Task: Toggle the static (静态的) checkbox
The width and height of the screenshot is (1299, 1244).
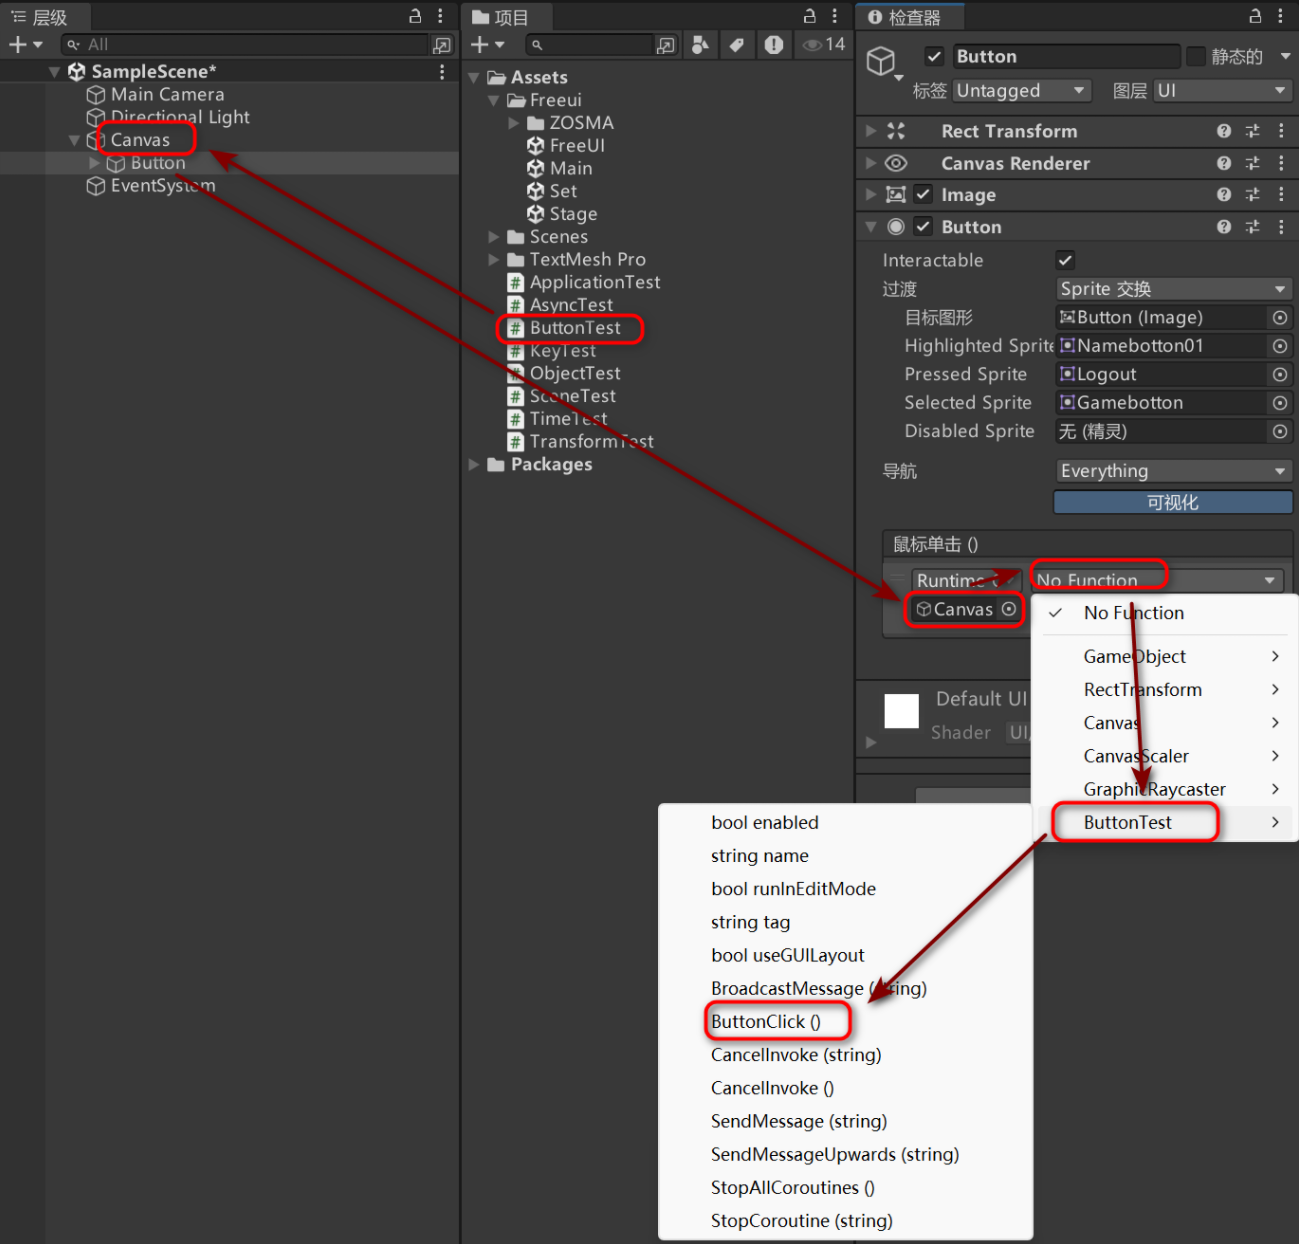Action: (1196, 56)
